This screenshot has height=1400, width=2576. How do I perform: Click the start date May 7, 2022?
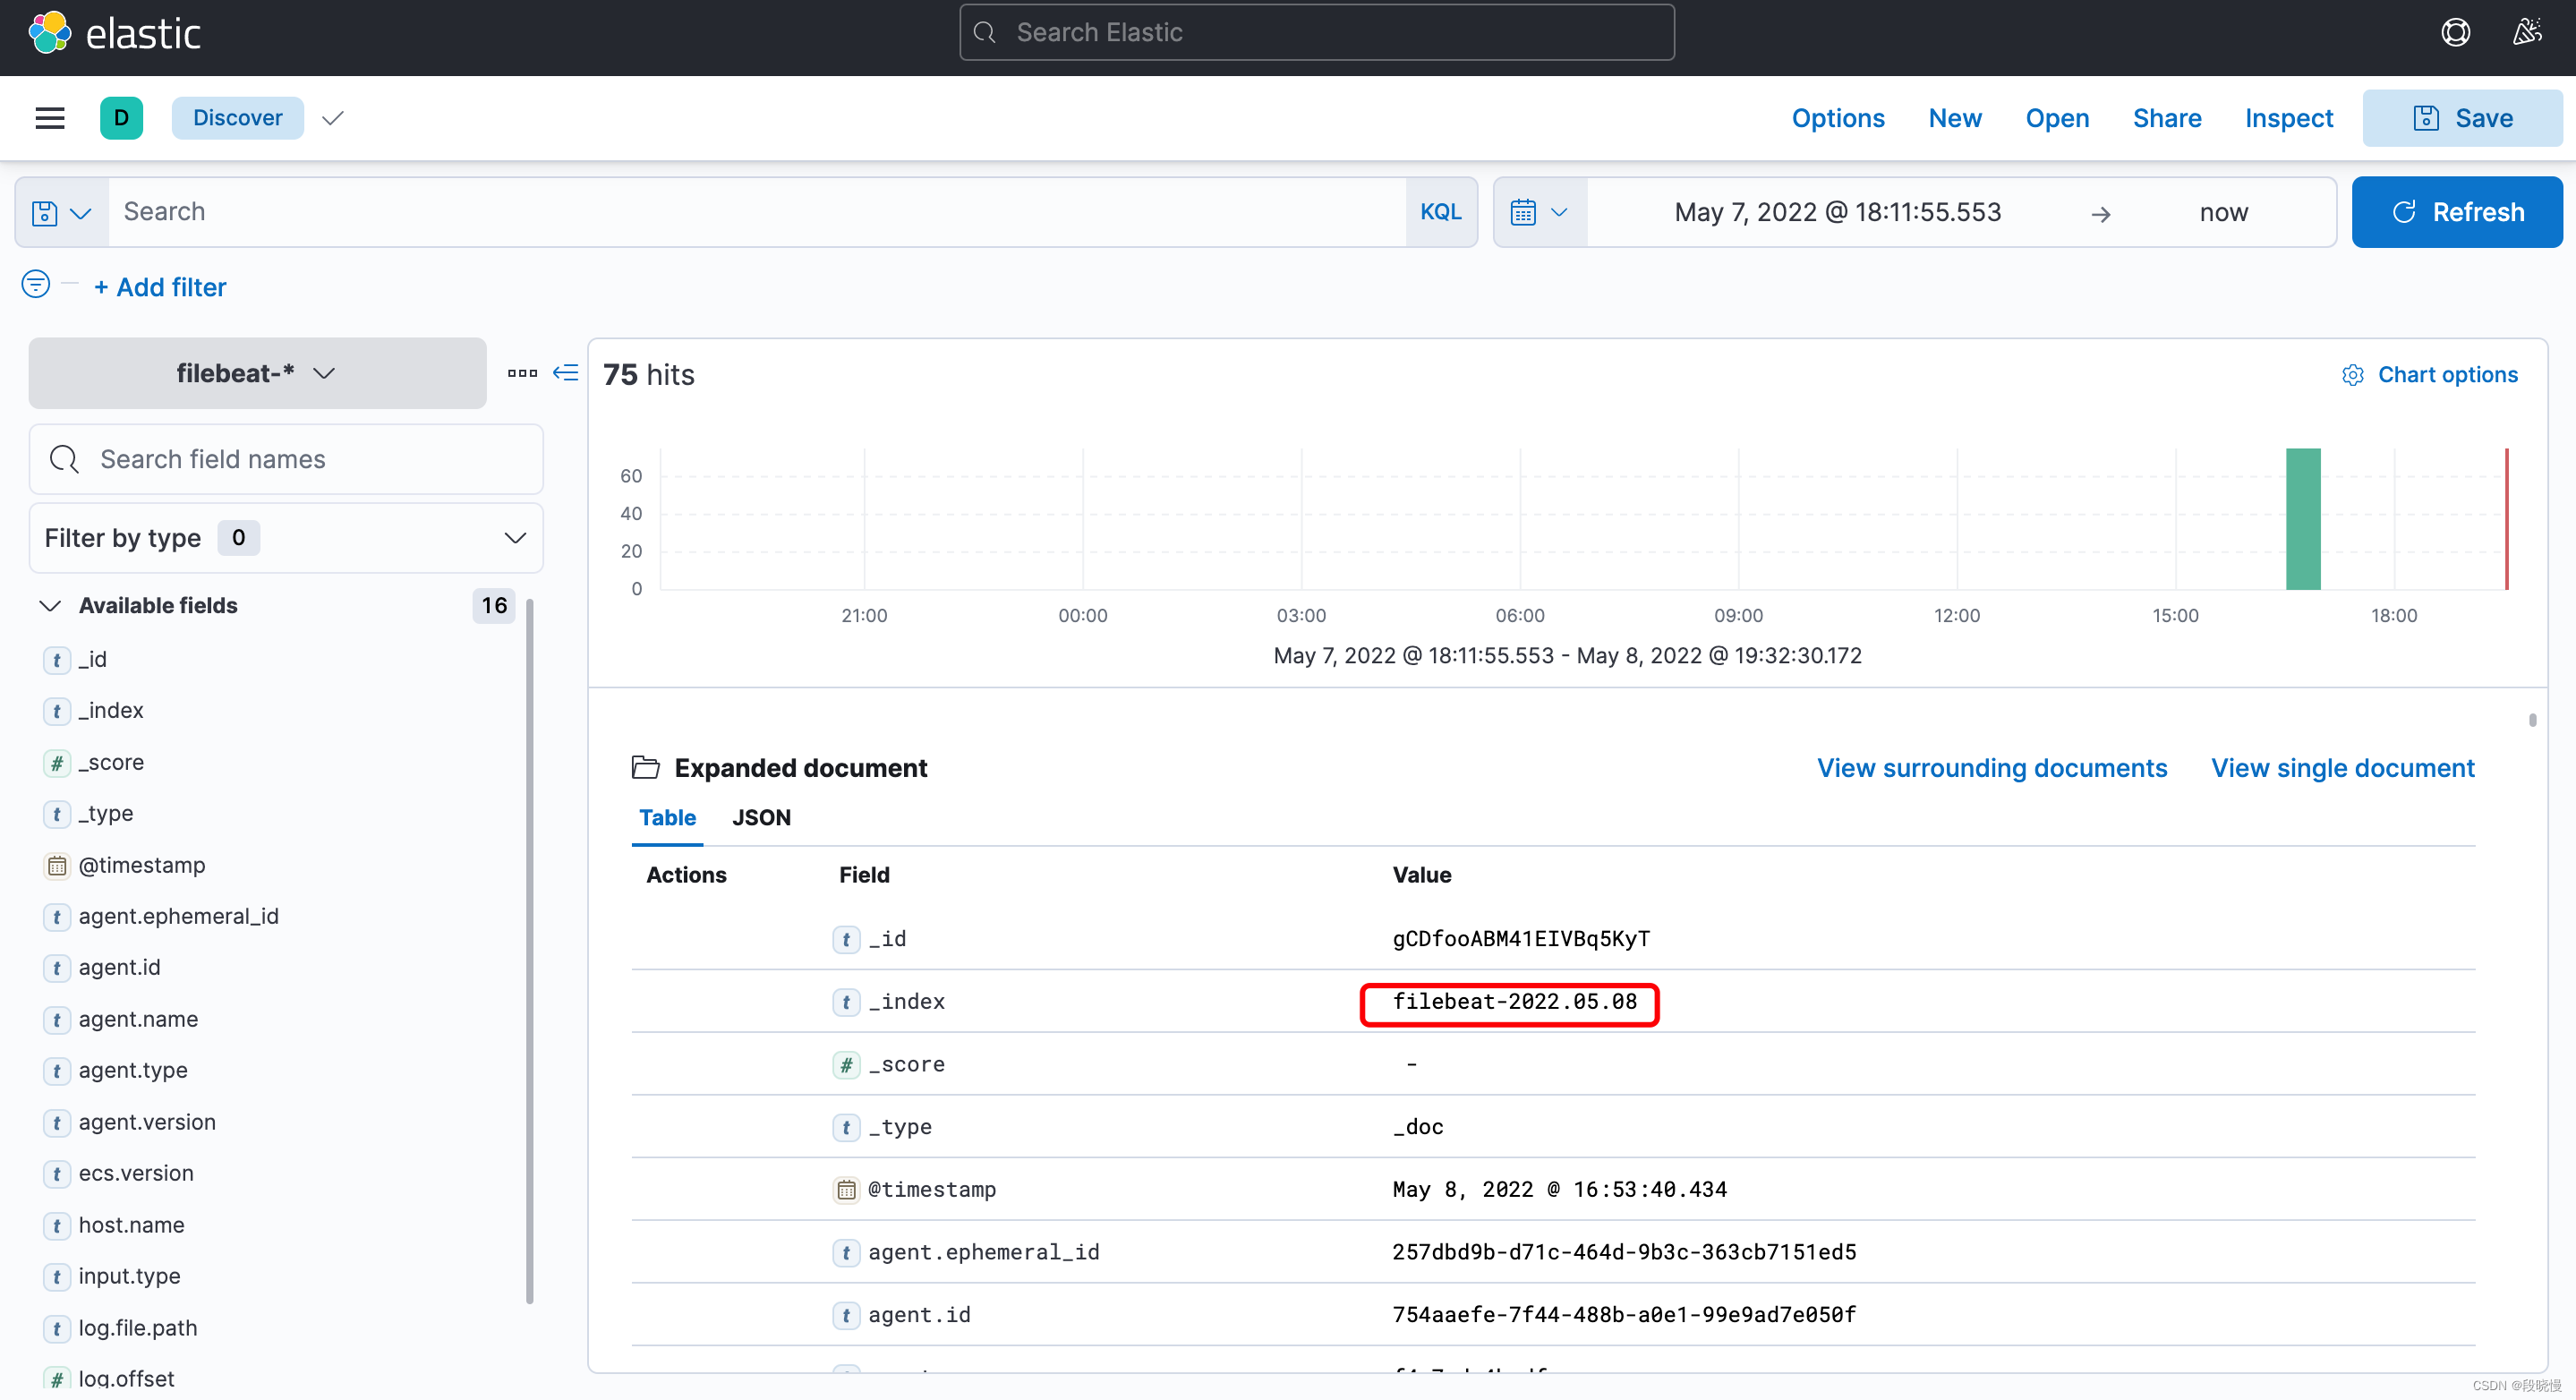pos(1837,212)
